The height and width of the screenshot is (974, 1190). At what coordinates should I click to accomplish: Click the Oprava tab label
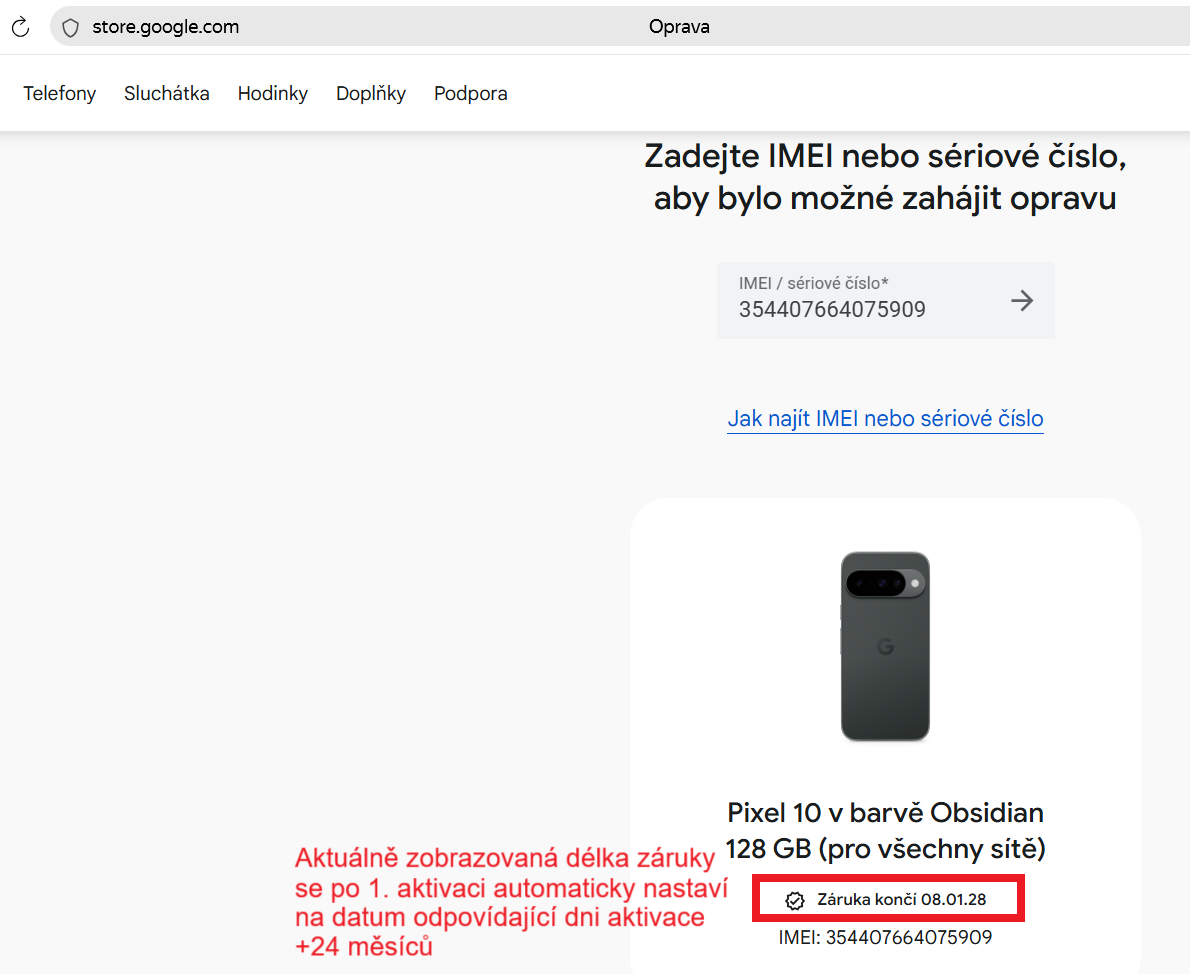pos(679,26)
